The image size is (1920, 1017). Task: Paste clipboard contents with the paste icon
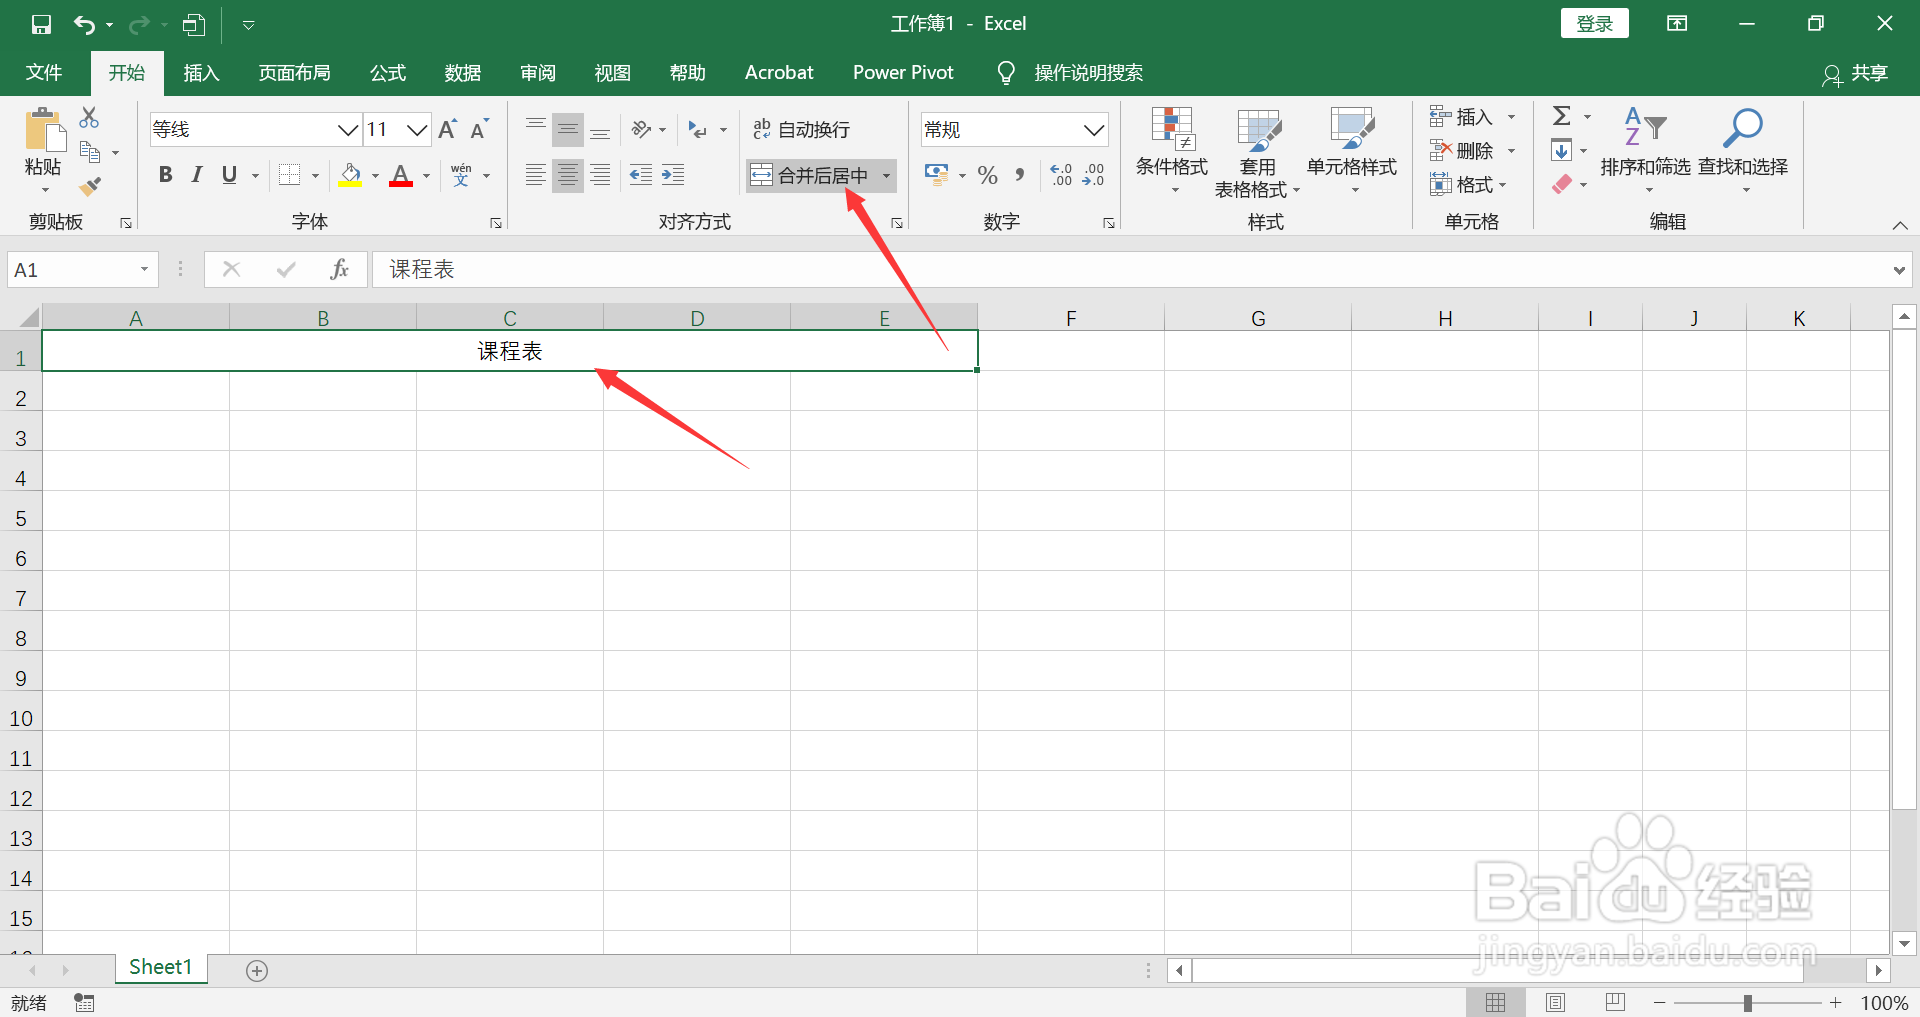(43, 132)
